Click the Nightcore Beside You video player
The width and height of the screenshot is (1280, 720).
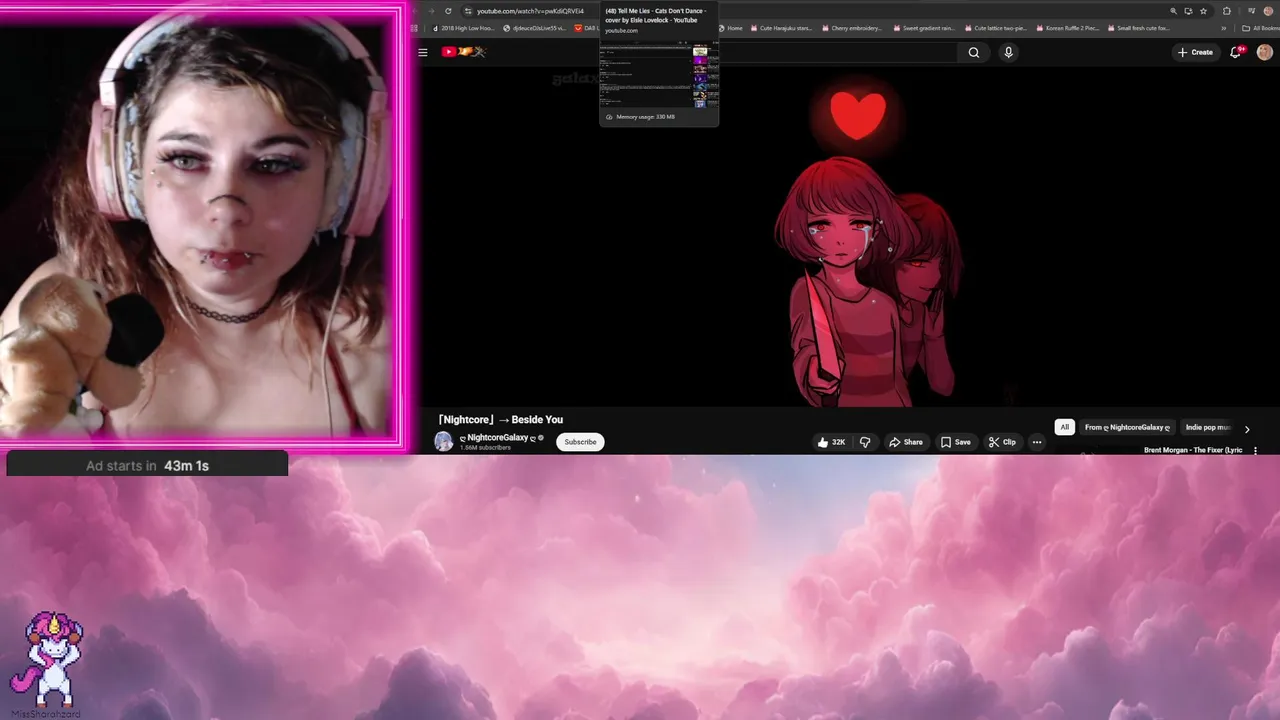click(850, 235)
